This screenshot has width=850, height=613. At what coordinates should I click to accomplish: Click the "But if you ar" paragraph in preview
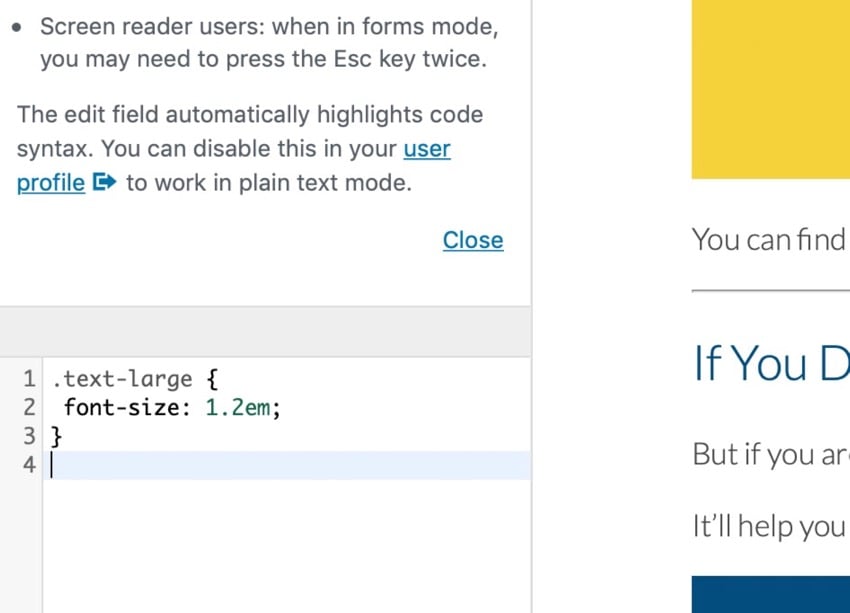[x=768, y=454]
